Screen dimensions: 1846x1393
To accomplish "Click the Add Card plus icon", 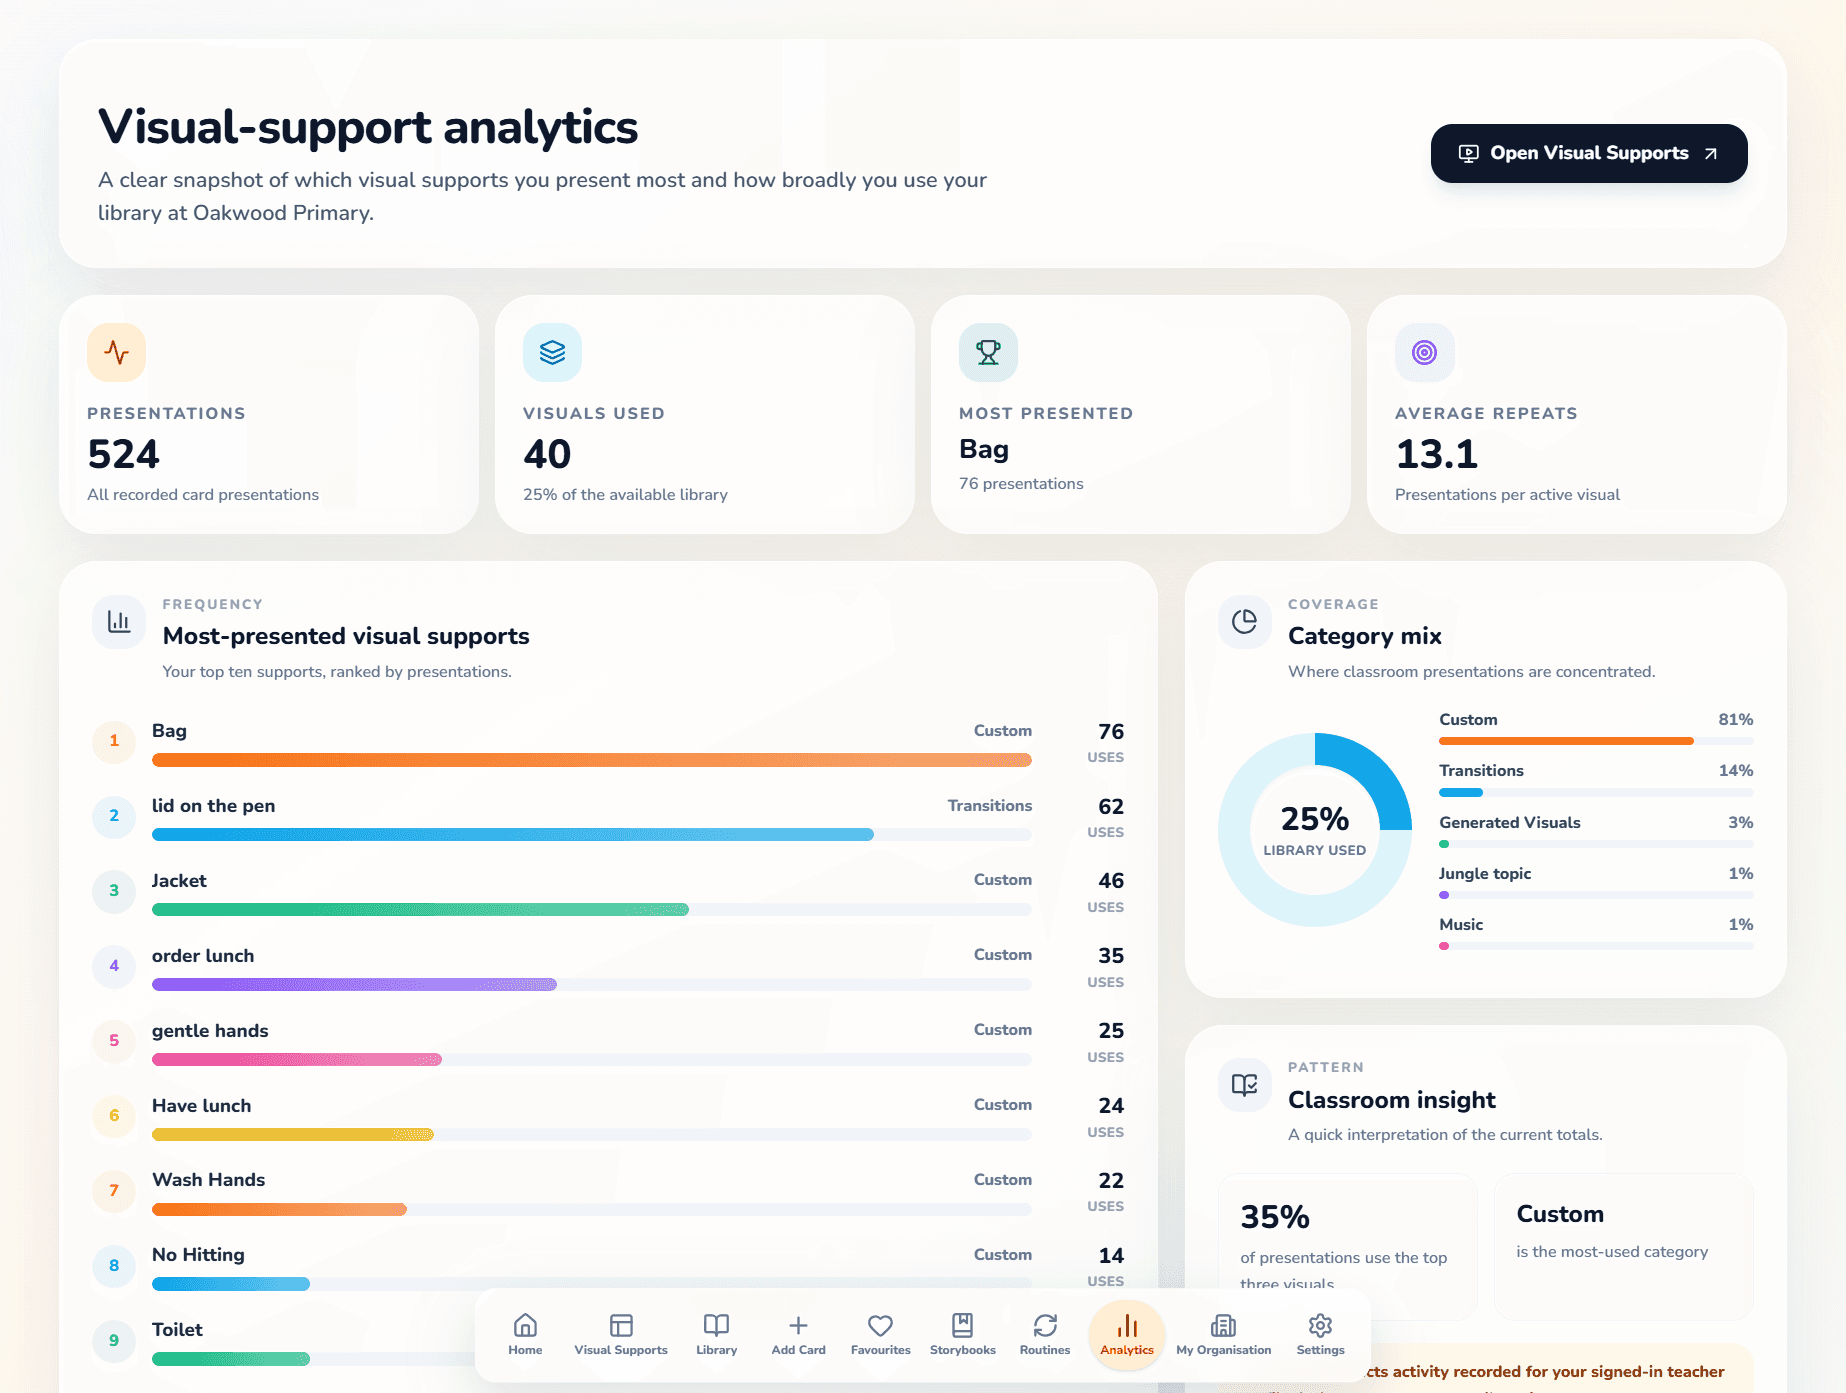I will pos(798,1325).
